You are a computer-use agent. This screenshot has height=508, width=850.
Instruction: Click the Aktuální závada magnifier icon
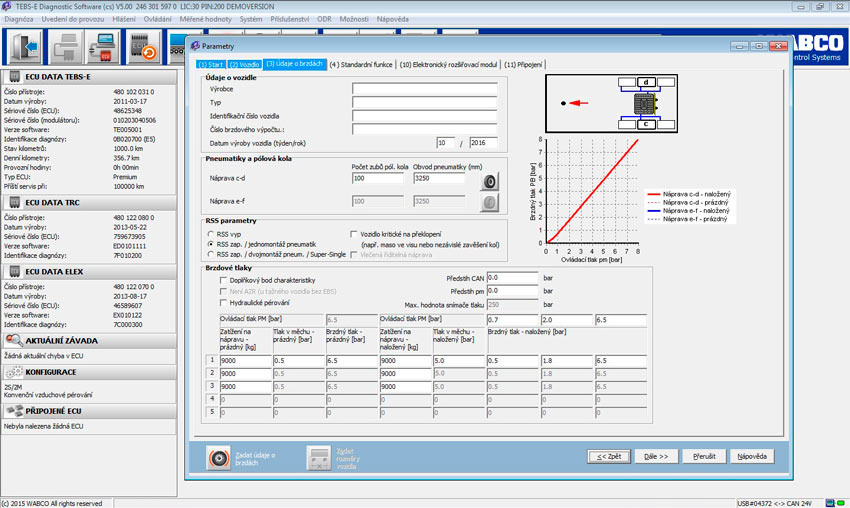pos(14,340)
